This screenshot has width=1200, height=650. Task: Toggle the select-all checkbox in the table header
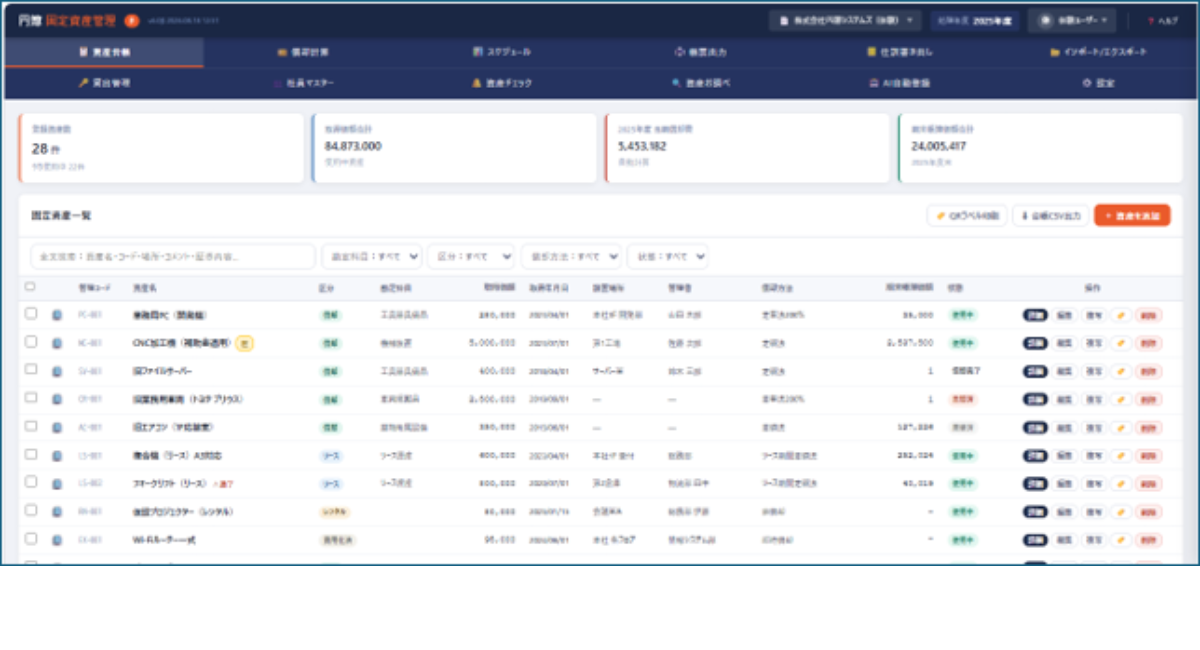point(30,287)
